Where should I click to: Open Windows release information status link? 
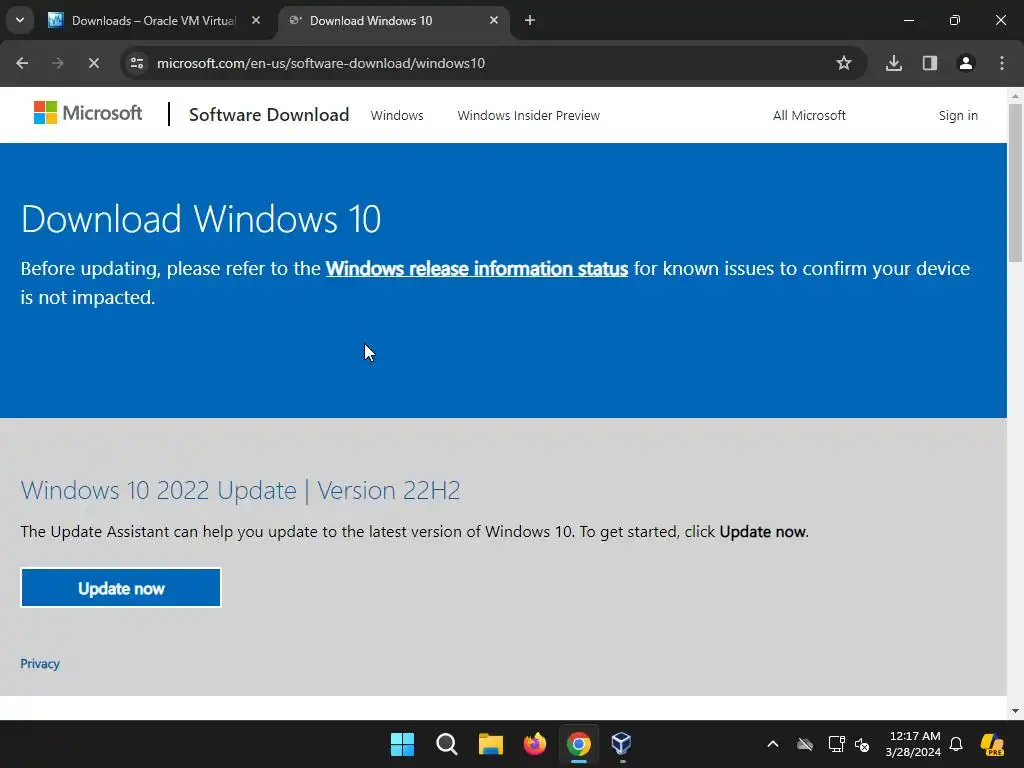(x=477, y=268)
